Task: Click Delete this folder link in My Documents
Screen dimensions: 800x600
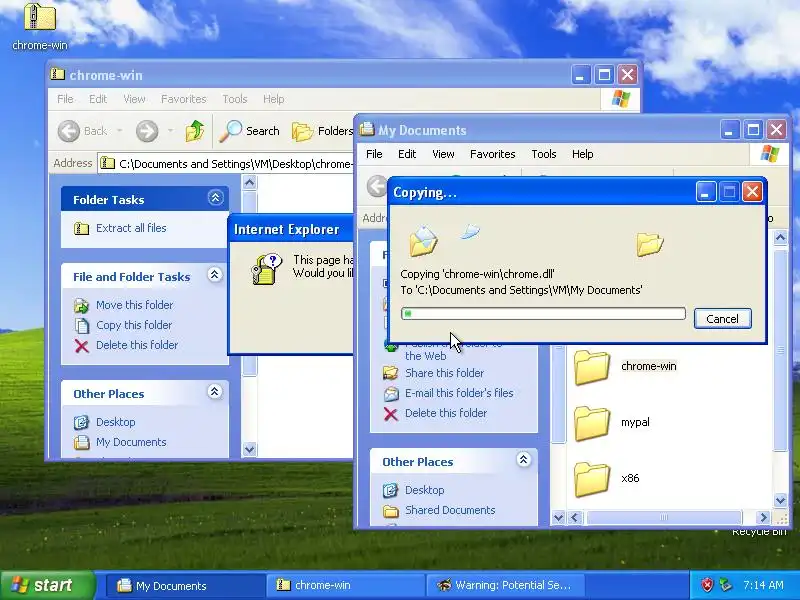Action: tap(446, 413)
